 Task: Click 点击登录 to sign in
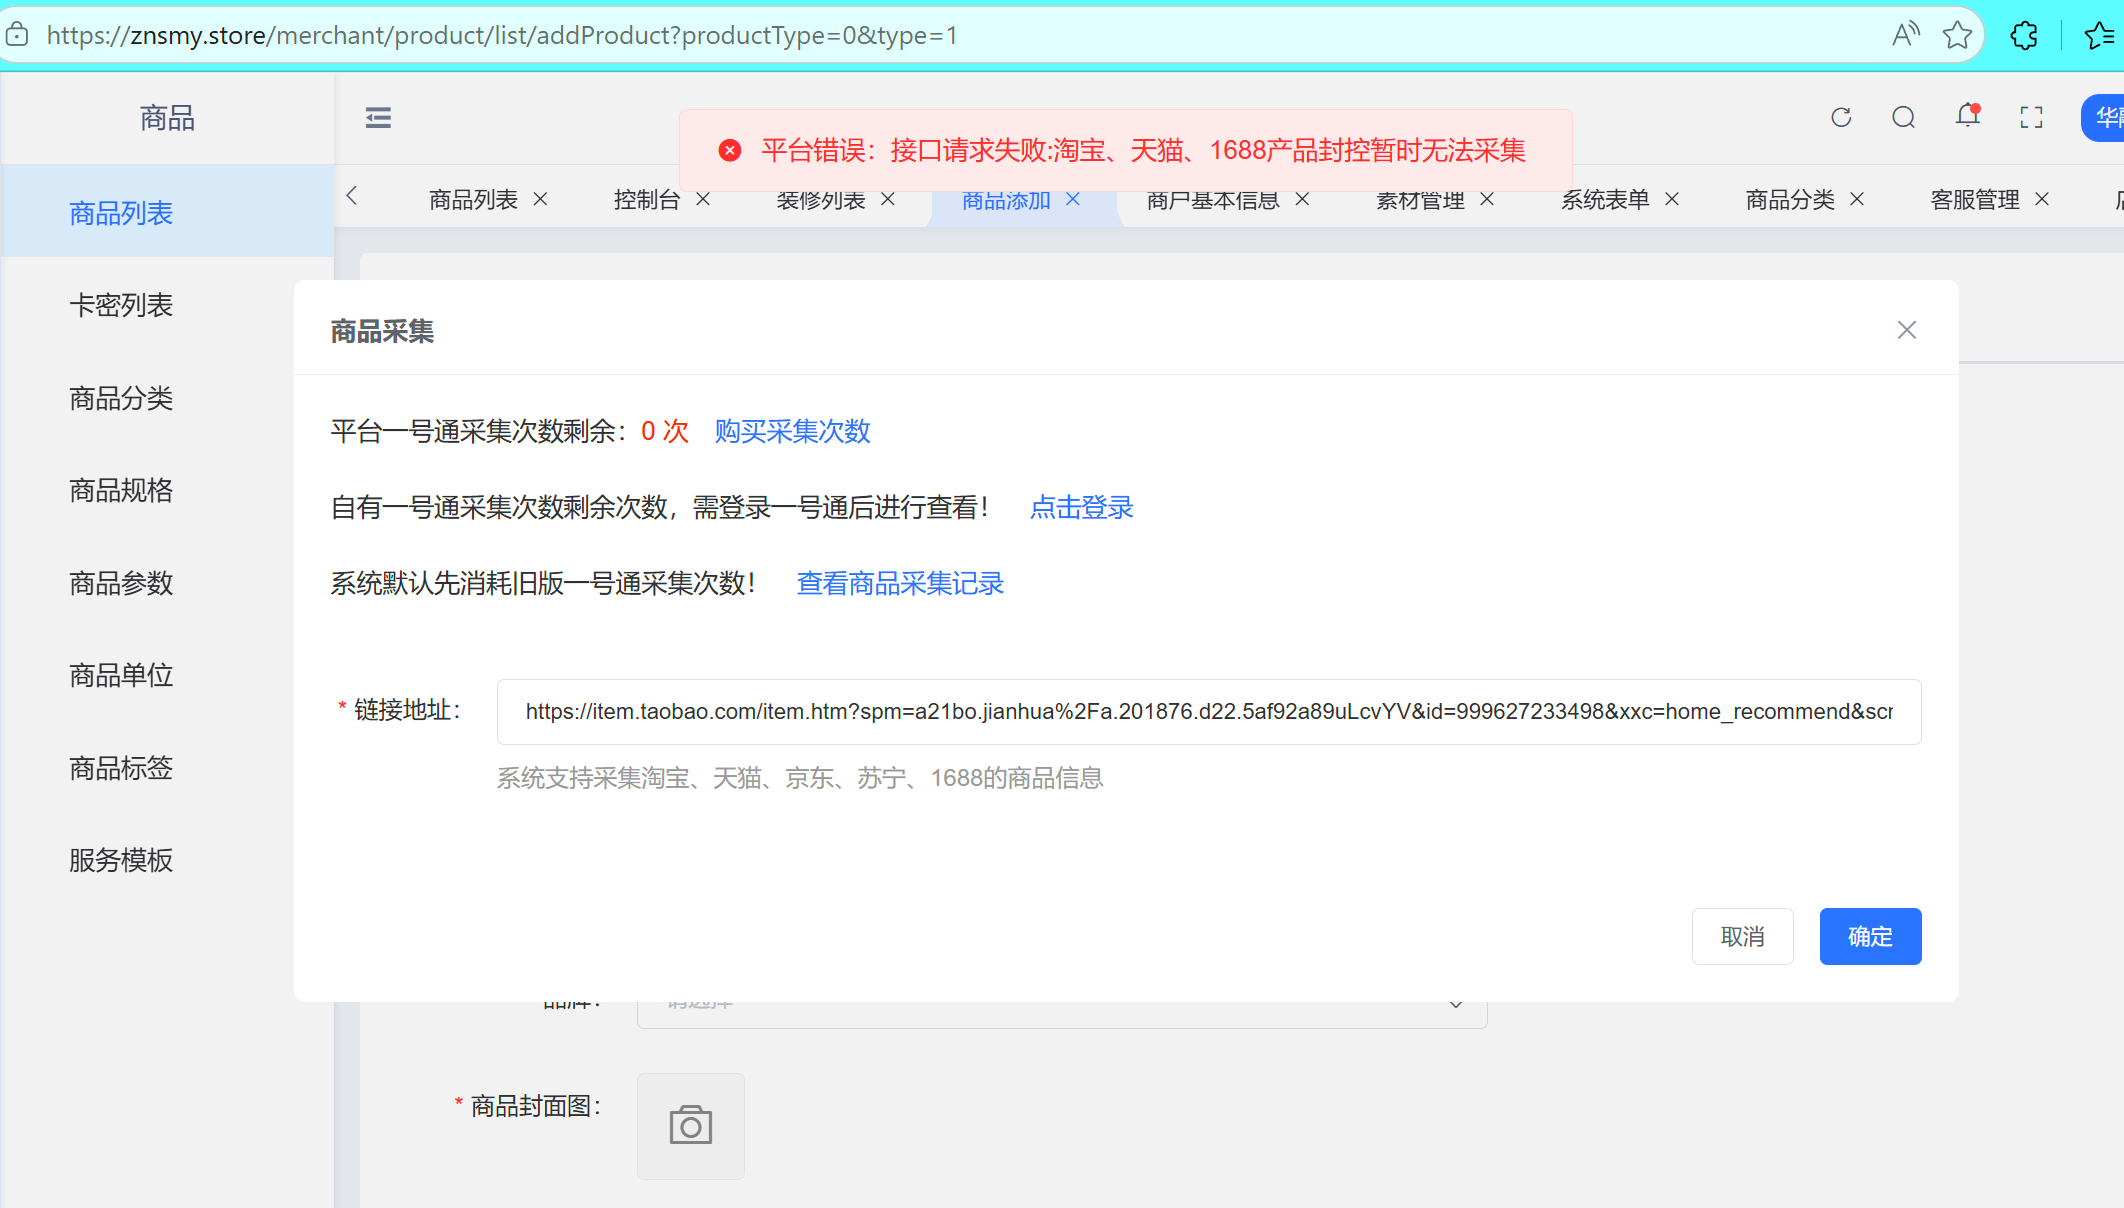pos(1081,507)
